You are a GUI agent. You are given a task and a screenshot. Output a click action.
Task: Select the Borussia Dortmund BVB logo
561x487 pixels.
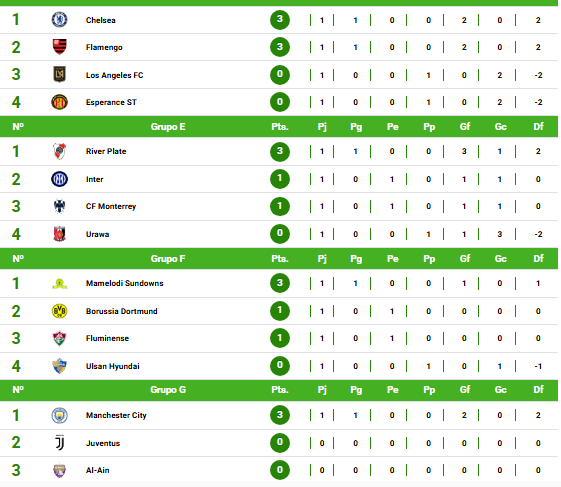pos(59,311)
